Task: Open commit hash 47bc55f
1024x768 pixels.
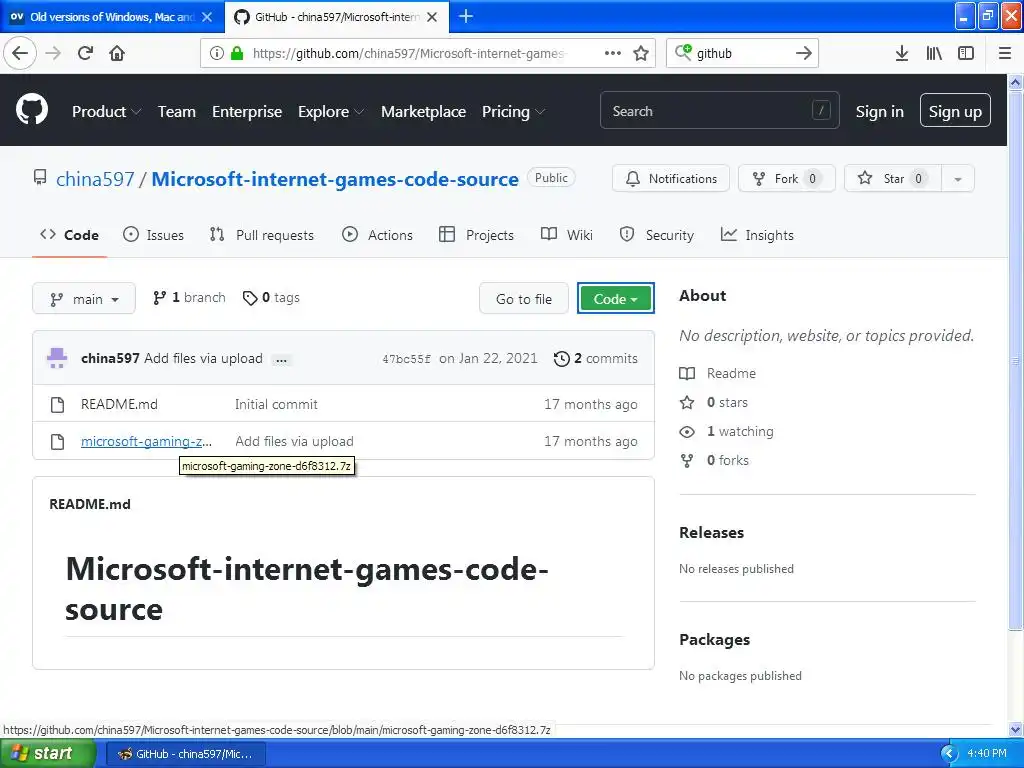Action: click(406, 359)
